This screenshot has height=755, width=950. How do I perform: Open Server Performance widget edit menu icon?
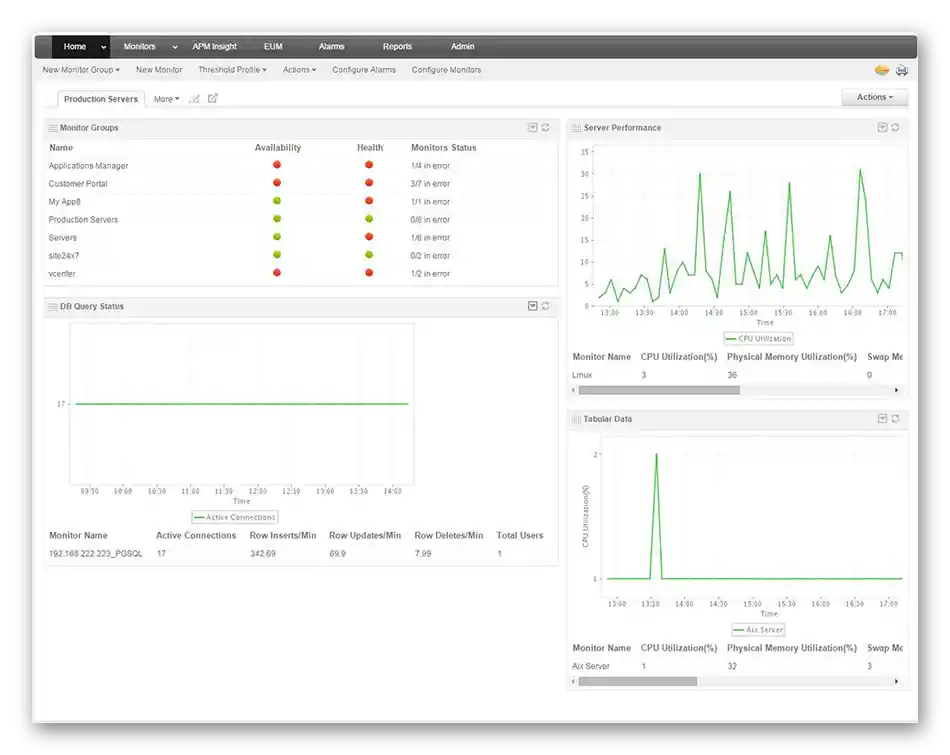point(882,127)
